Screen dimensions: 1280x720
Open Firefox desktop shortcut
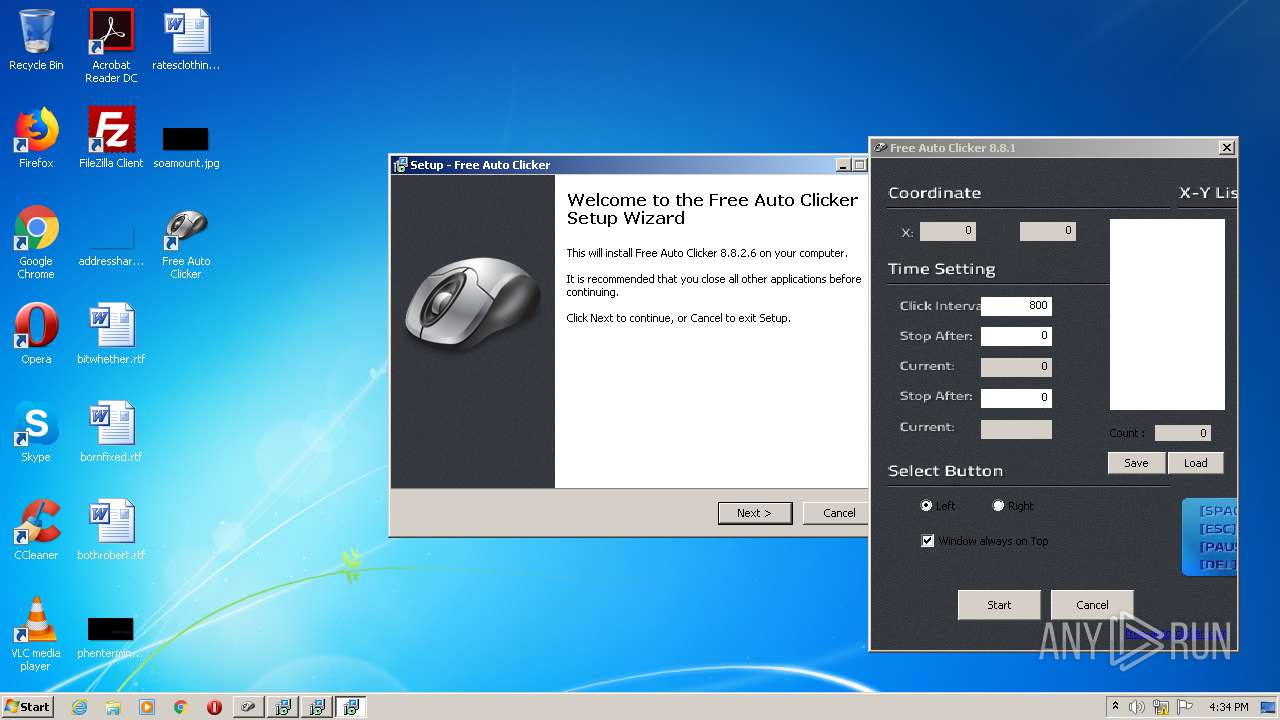36,138
